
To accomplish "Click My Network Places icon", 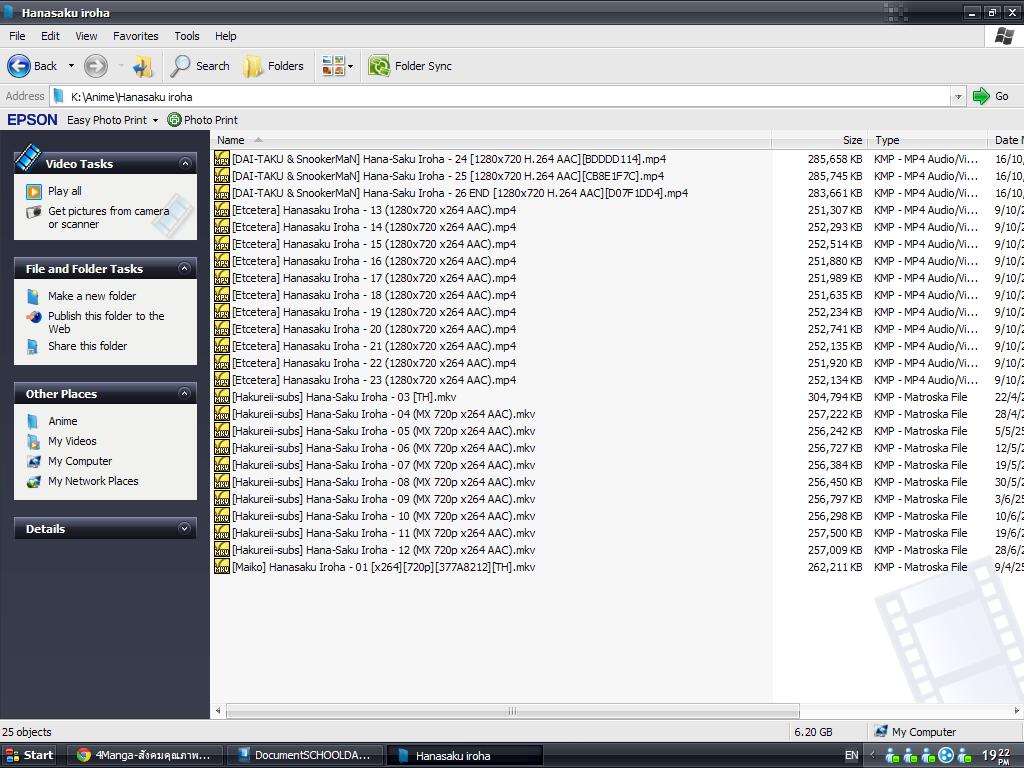I will pyautogui.click(x=34, y=482).
